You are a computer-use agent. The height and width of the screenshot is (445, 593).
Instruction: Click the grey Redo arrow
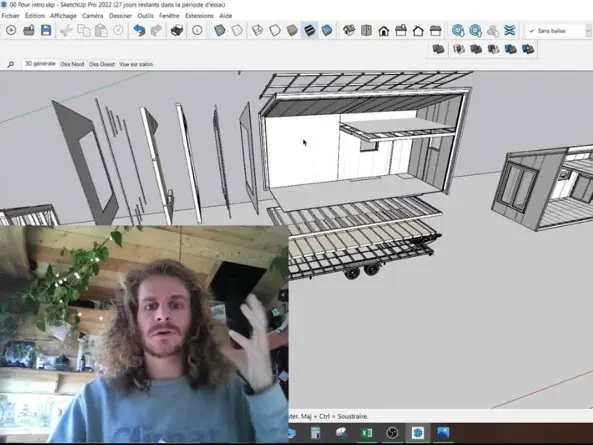pos(156,30)
